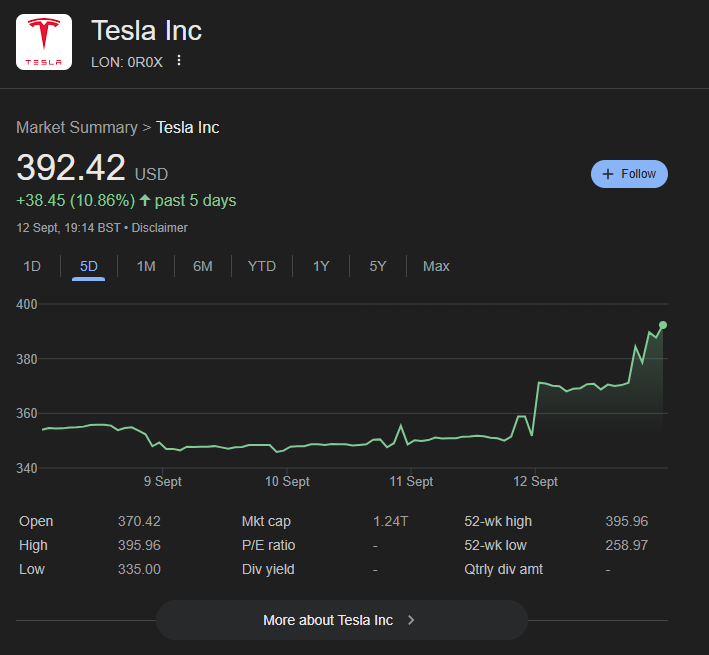Click the Div yield label
The image size is (709, 655).
pos(268,569)
